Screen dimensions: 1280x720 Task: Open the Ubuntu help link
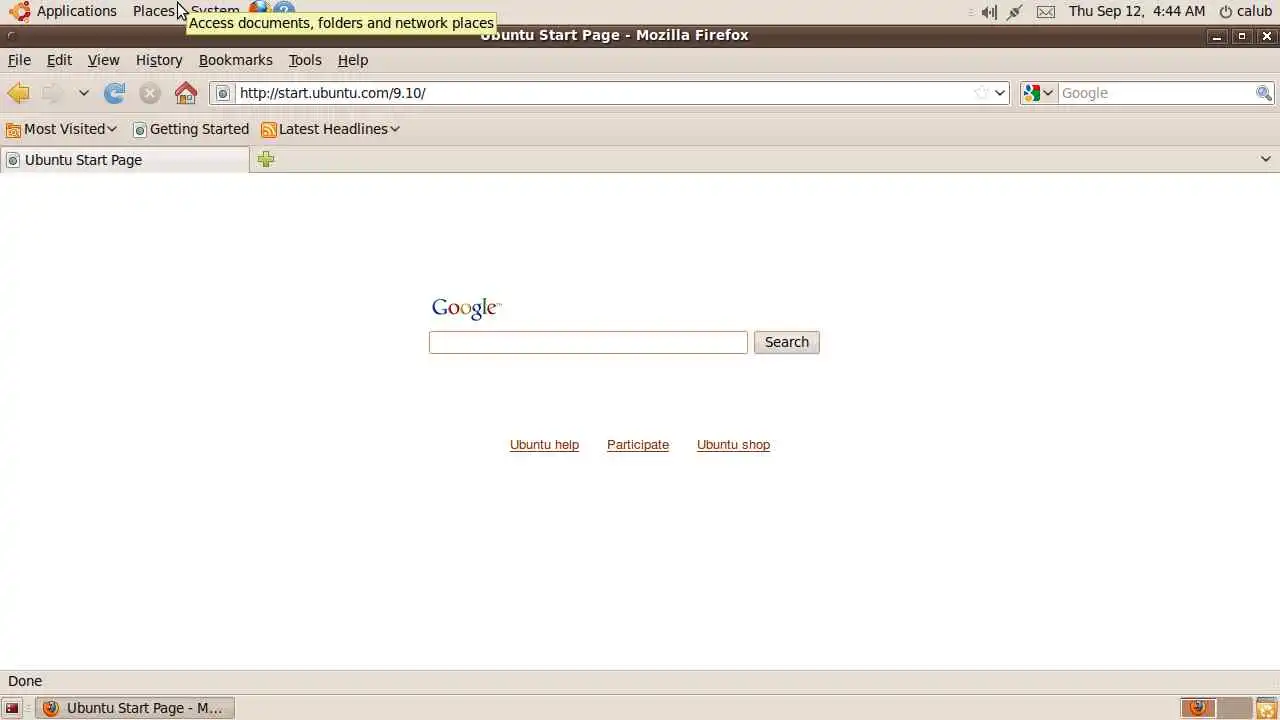click(x=544, y=445)
